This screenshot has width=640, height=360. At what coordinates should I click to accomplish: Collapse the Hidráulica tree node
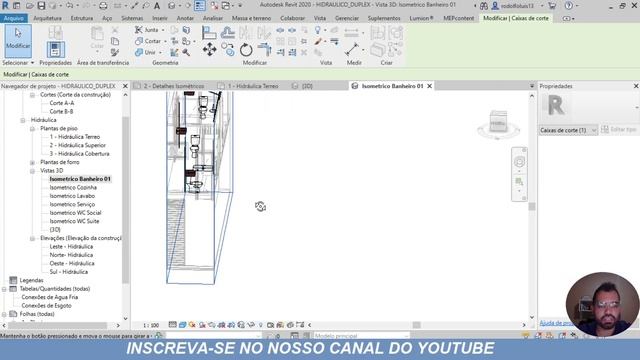(23, 120)
